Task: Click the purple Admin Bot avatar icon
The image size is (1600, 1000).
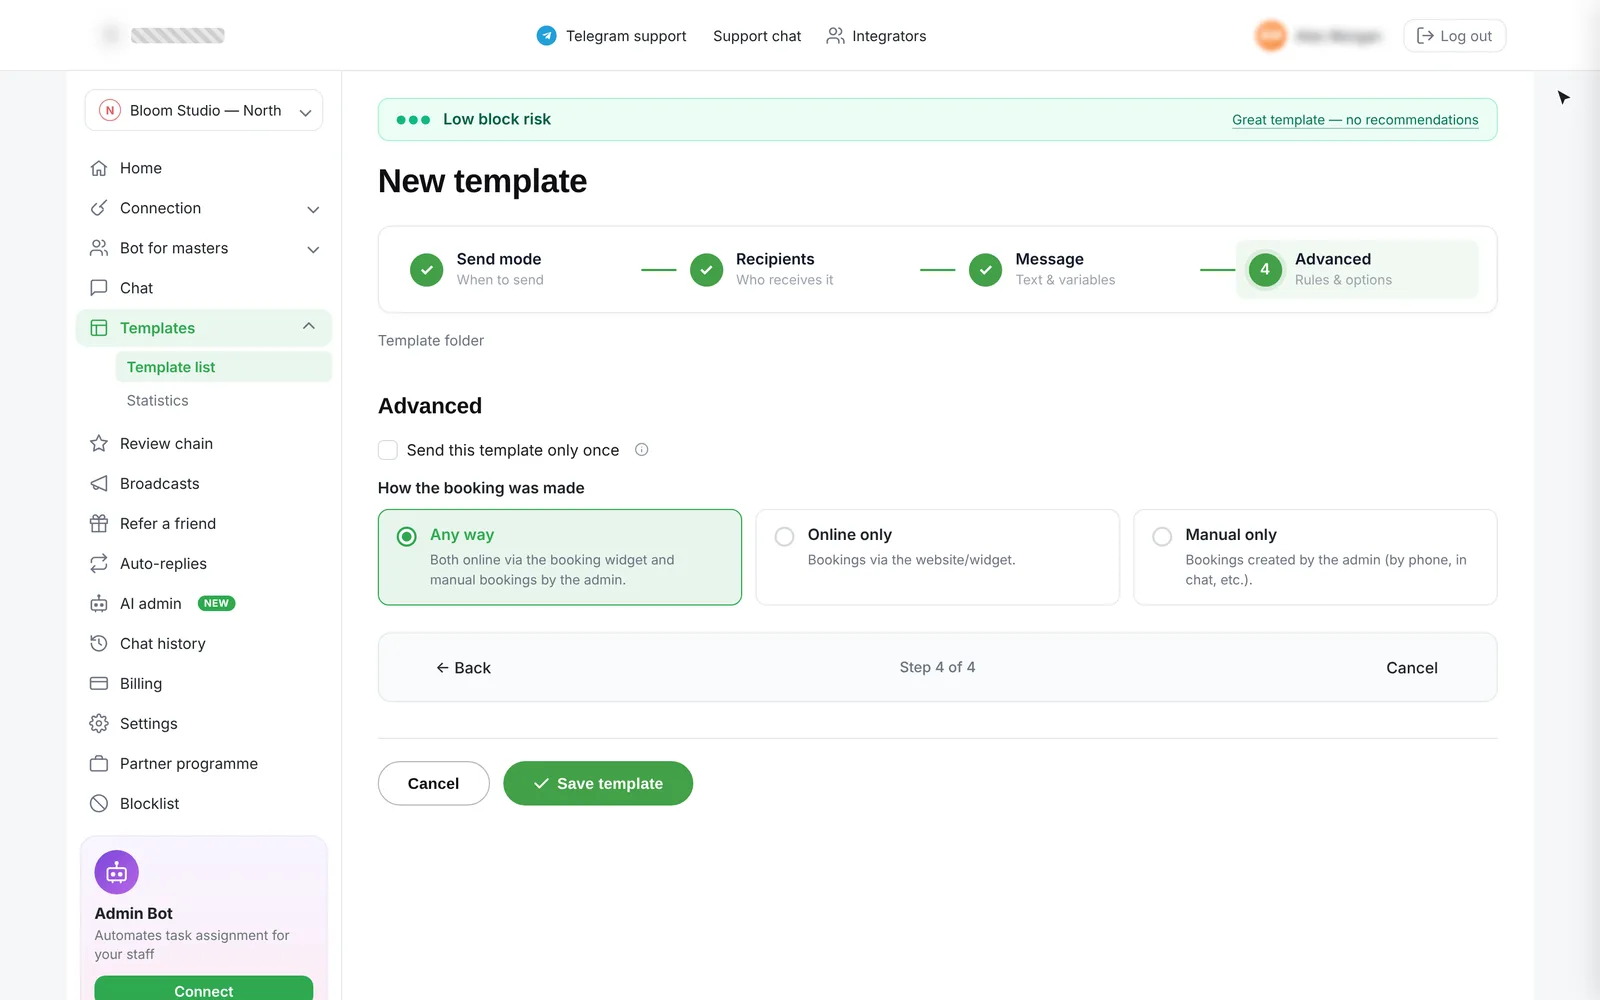Action: pos(117,873)
